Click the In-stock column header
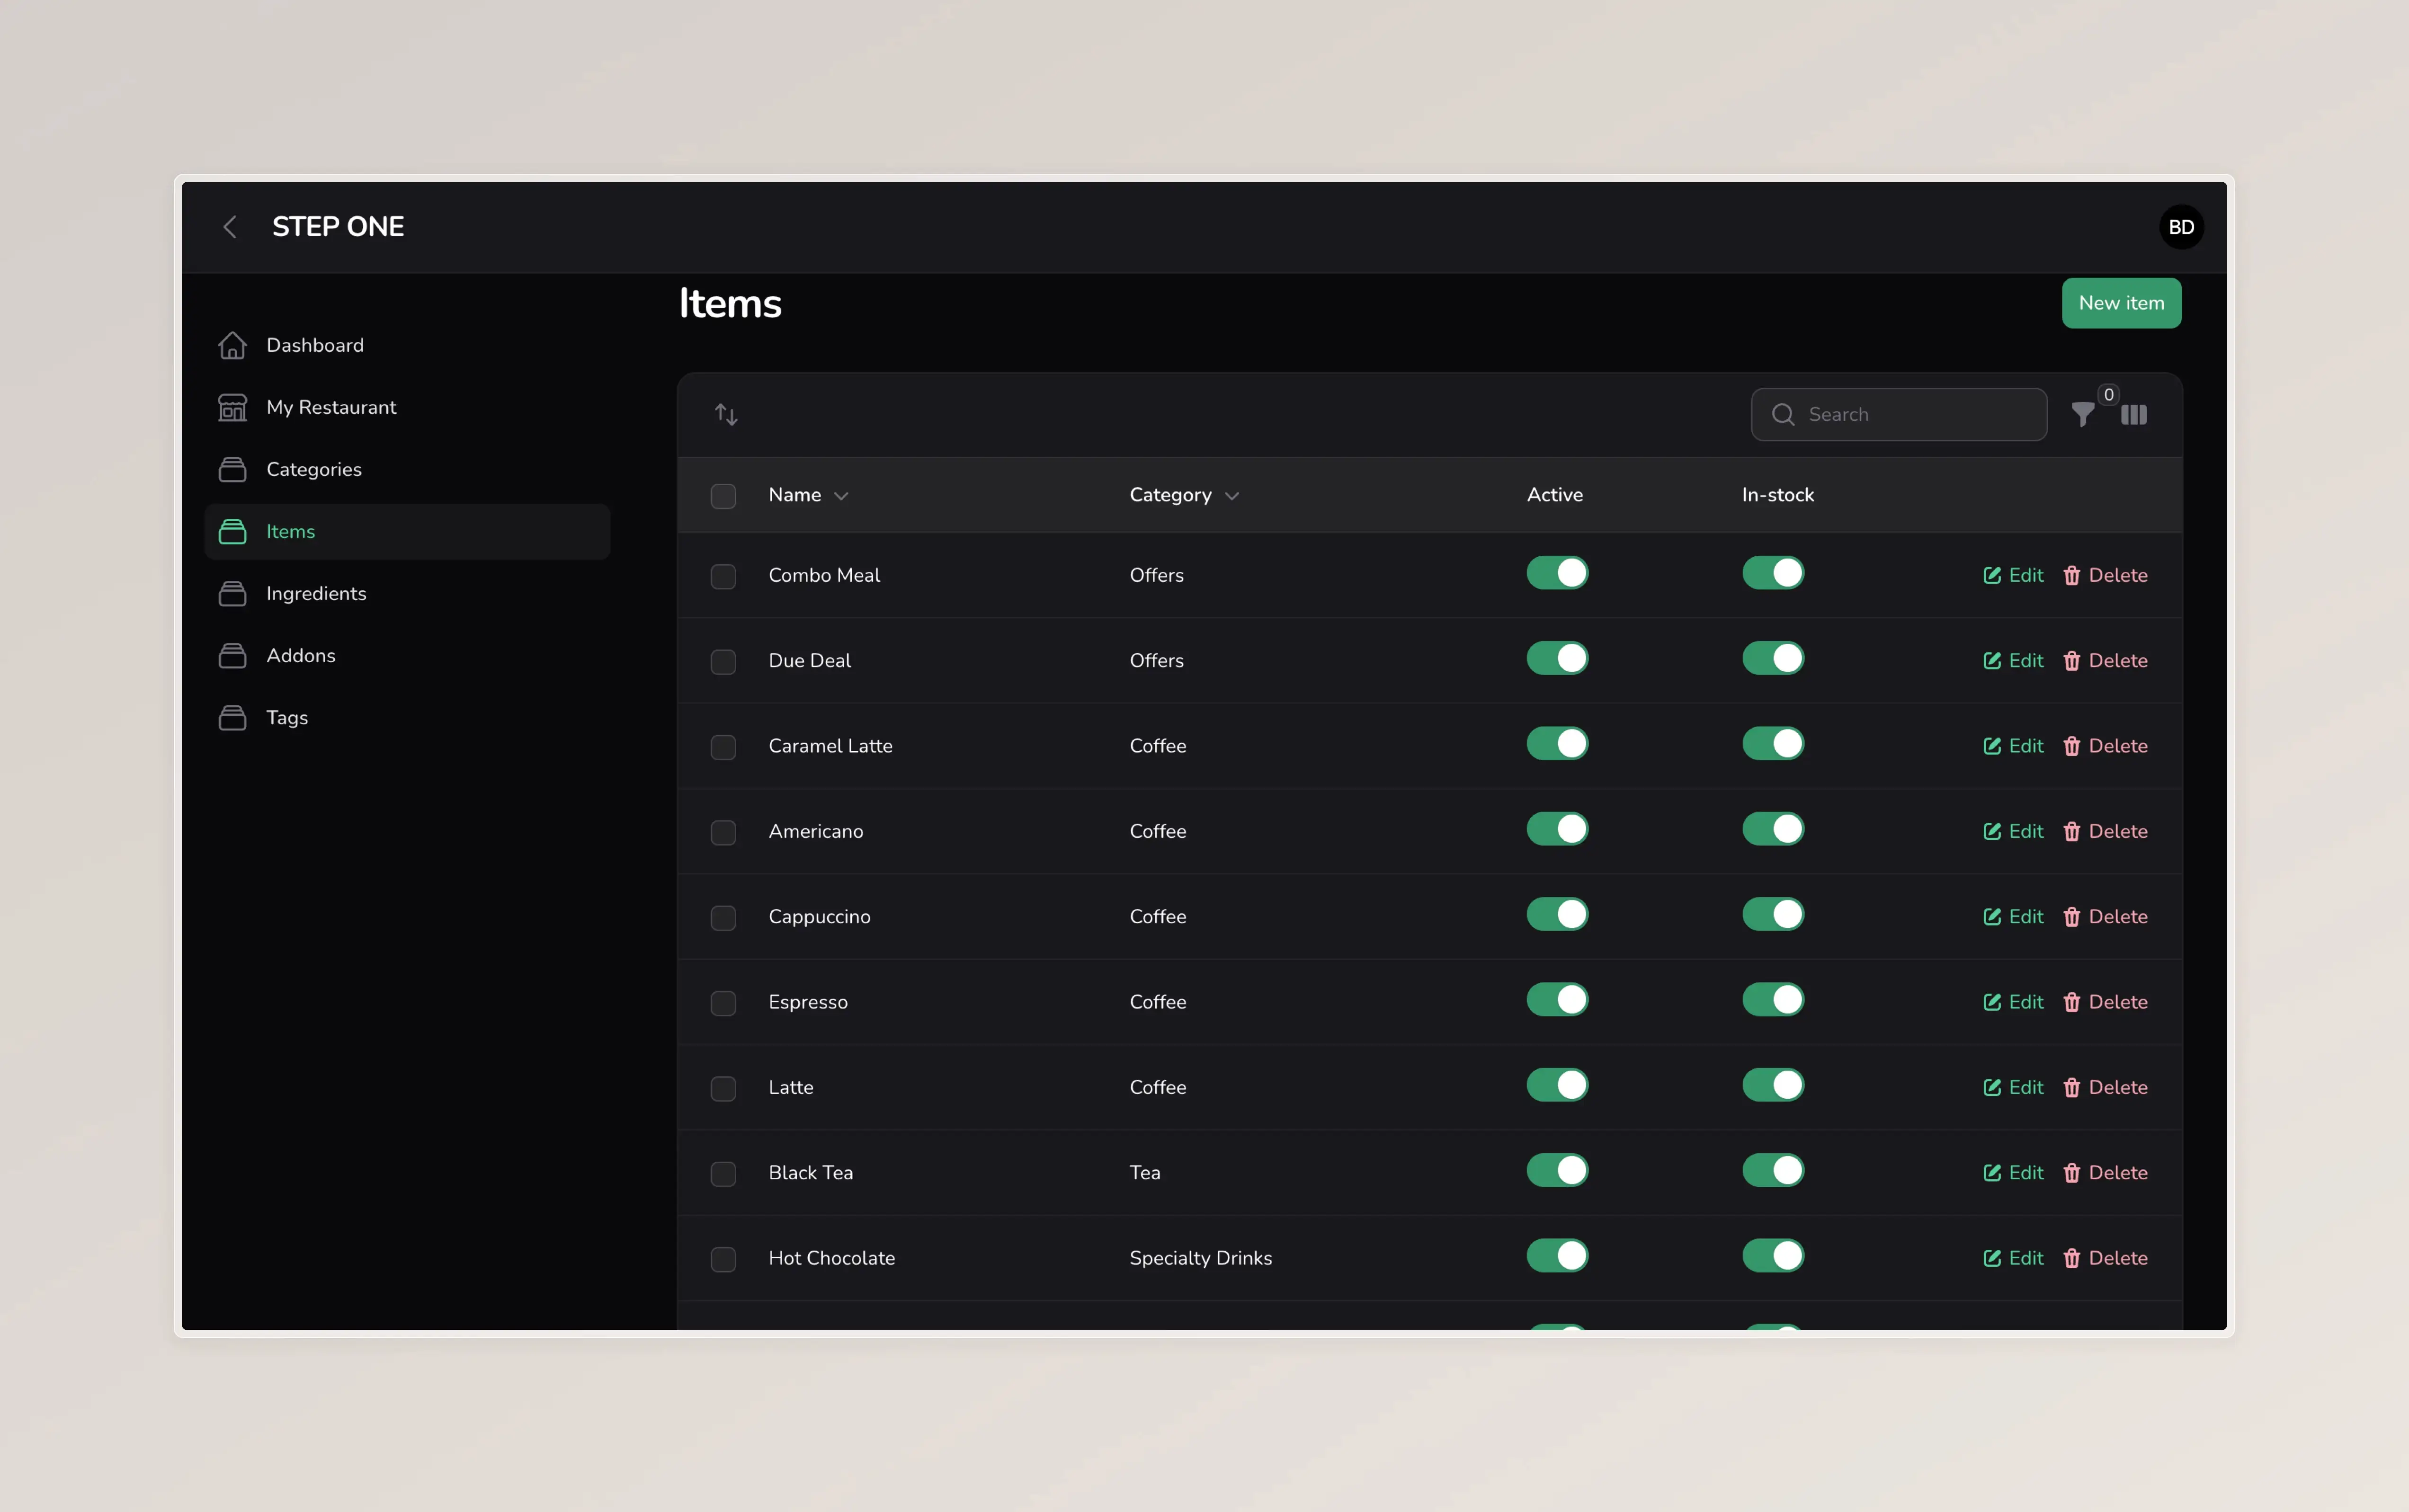Screen dimensions: 2409x1512 [1777, 494]
